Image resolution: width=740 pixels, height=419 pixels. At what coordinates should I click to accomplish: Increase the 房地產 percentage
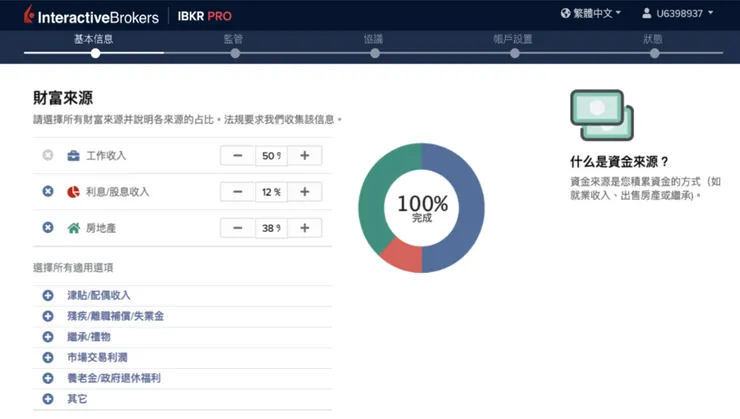[x=304, y=228]
